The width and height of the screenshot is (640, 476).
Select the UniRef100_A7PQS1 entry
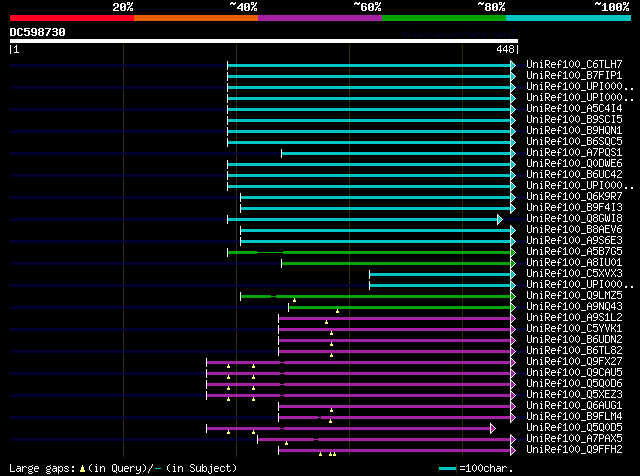pyautogui.click(x=574, y=153)
